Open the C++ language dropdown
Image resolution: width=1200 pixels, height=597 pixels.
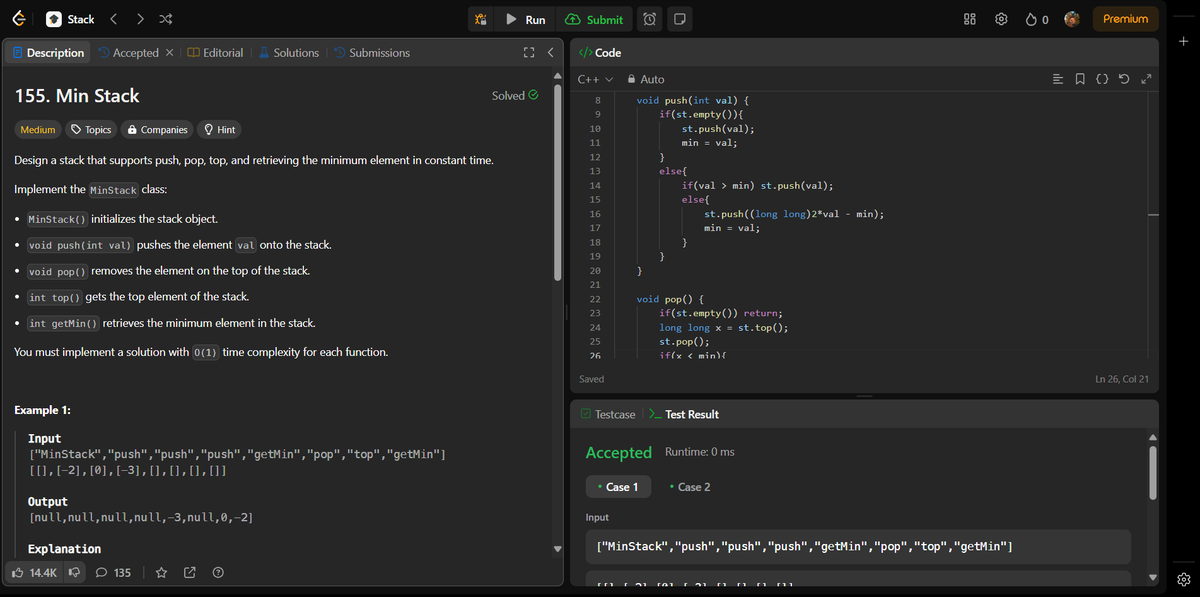pos(594,79)
